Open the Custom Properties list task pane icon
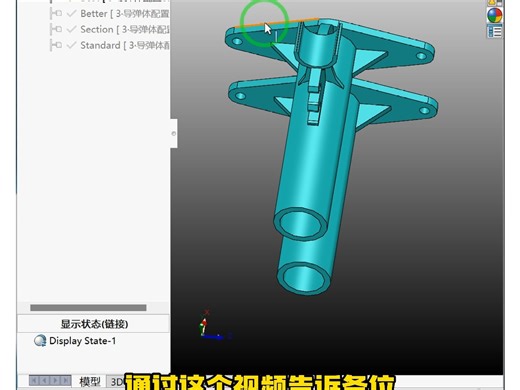This screenshot has width=520, height=390. tap(494, 32)
